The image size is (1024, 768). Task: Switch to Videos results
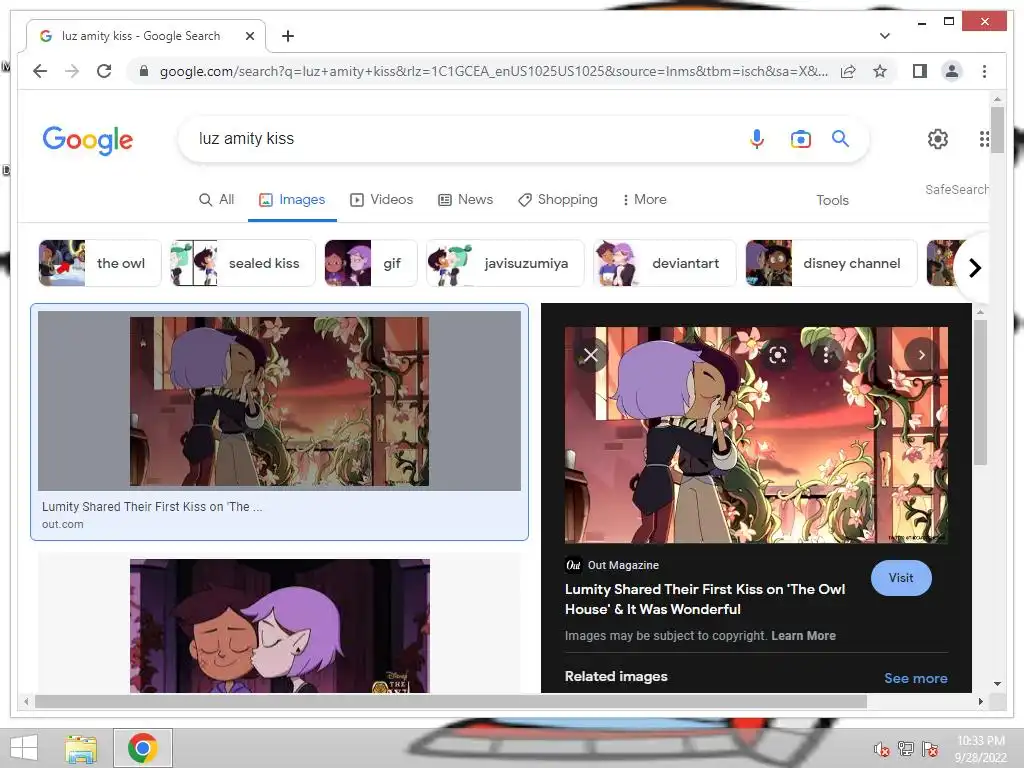pyautogui.click(x=382, y=199)
